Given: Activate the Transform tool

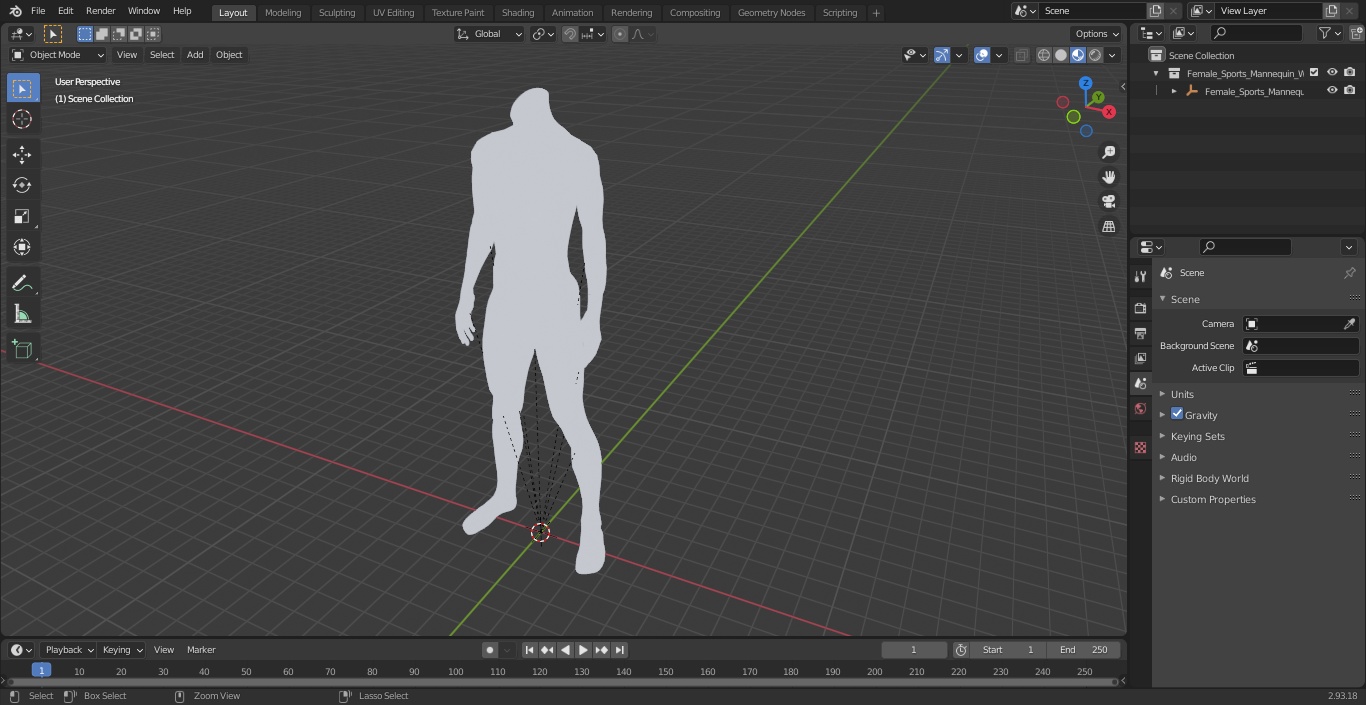Looking at the screenshot, I should tap(22, 247).
